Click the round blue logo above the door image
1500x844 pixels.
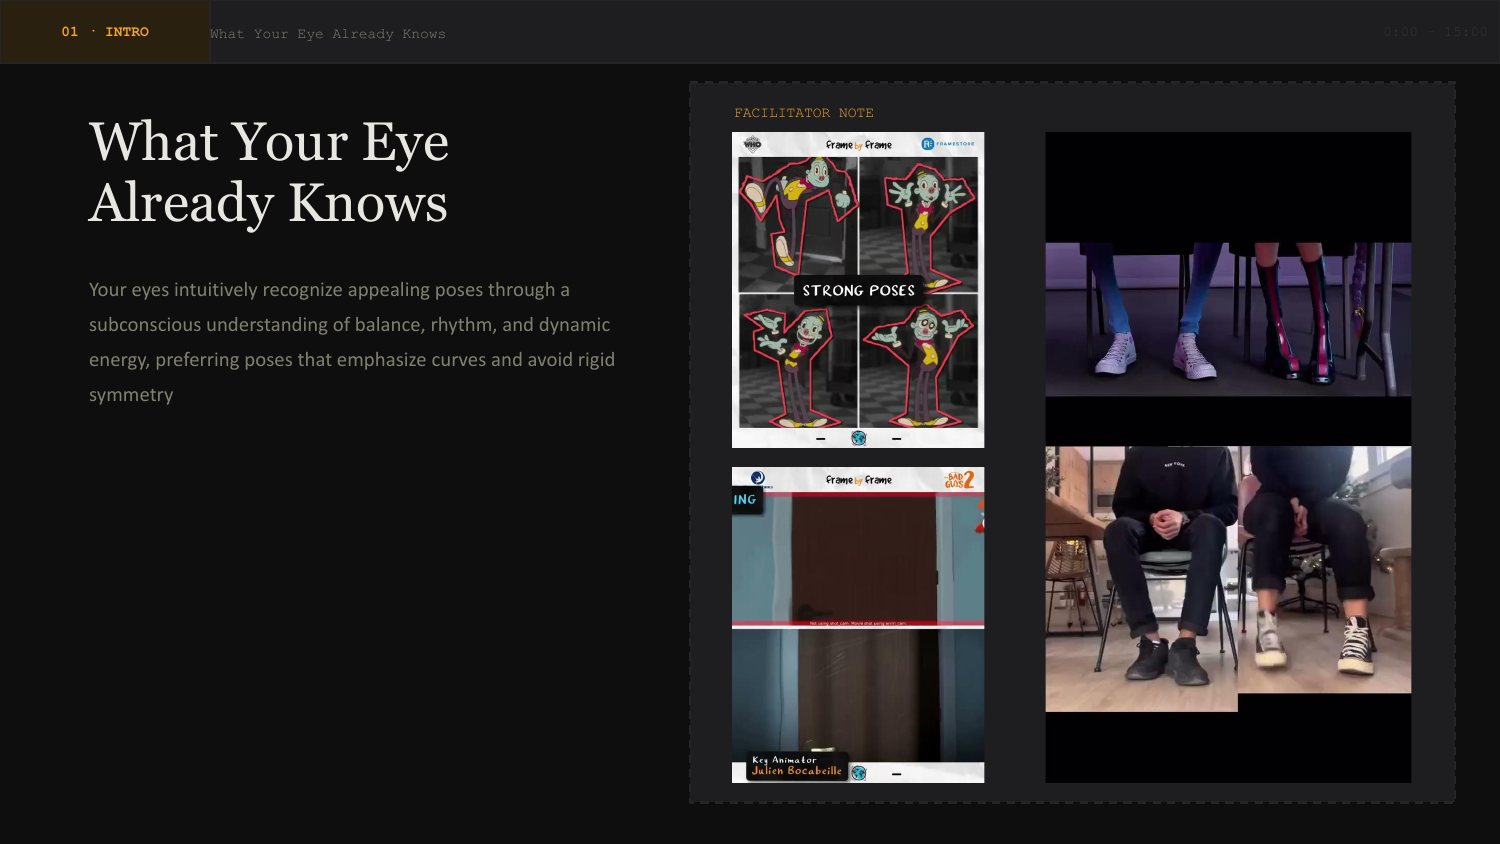[757, 478]
